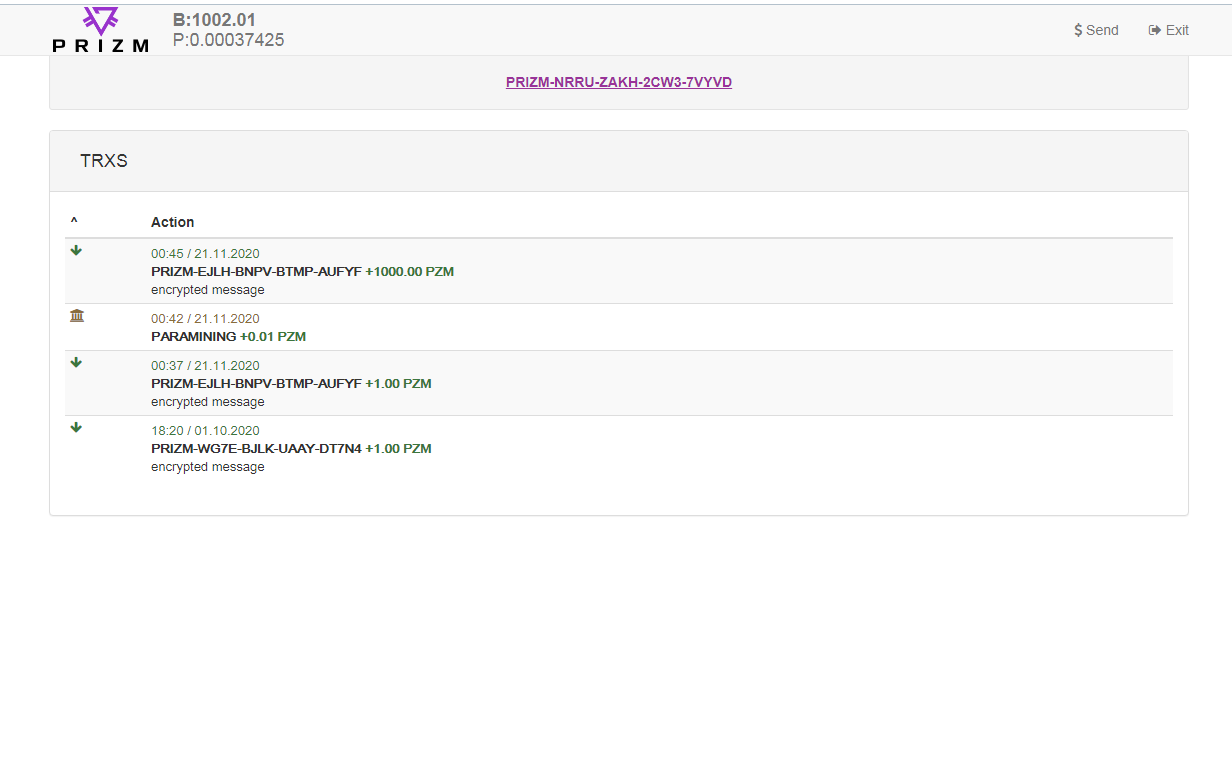Image resolution: width=1232 pixels, height=758 pixels.
Task: Select sender address in +1000.00 PZM row
Action: coord(256,272)
